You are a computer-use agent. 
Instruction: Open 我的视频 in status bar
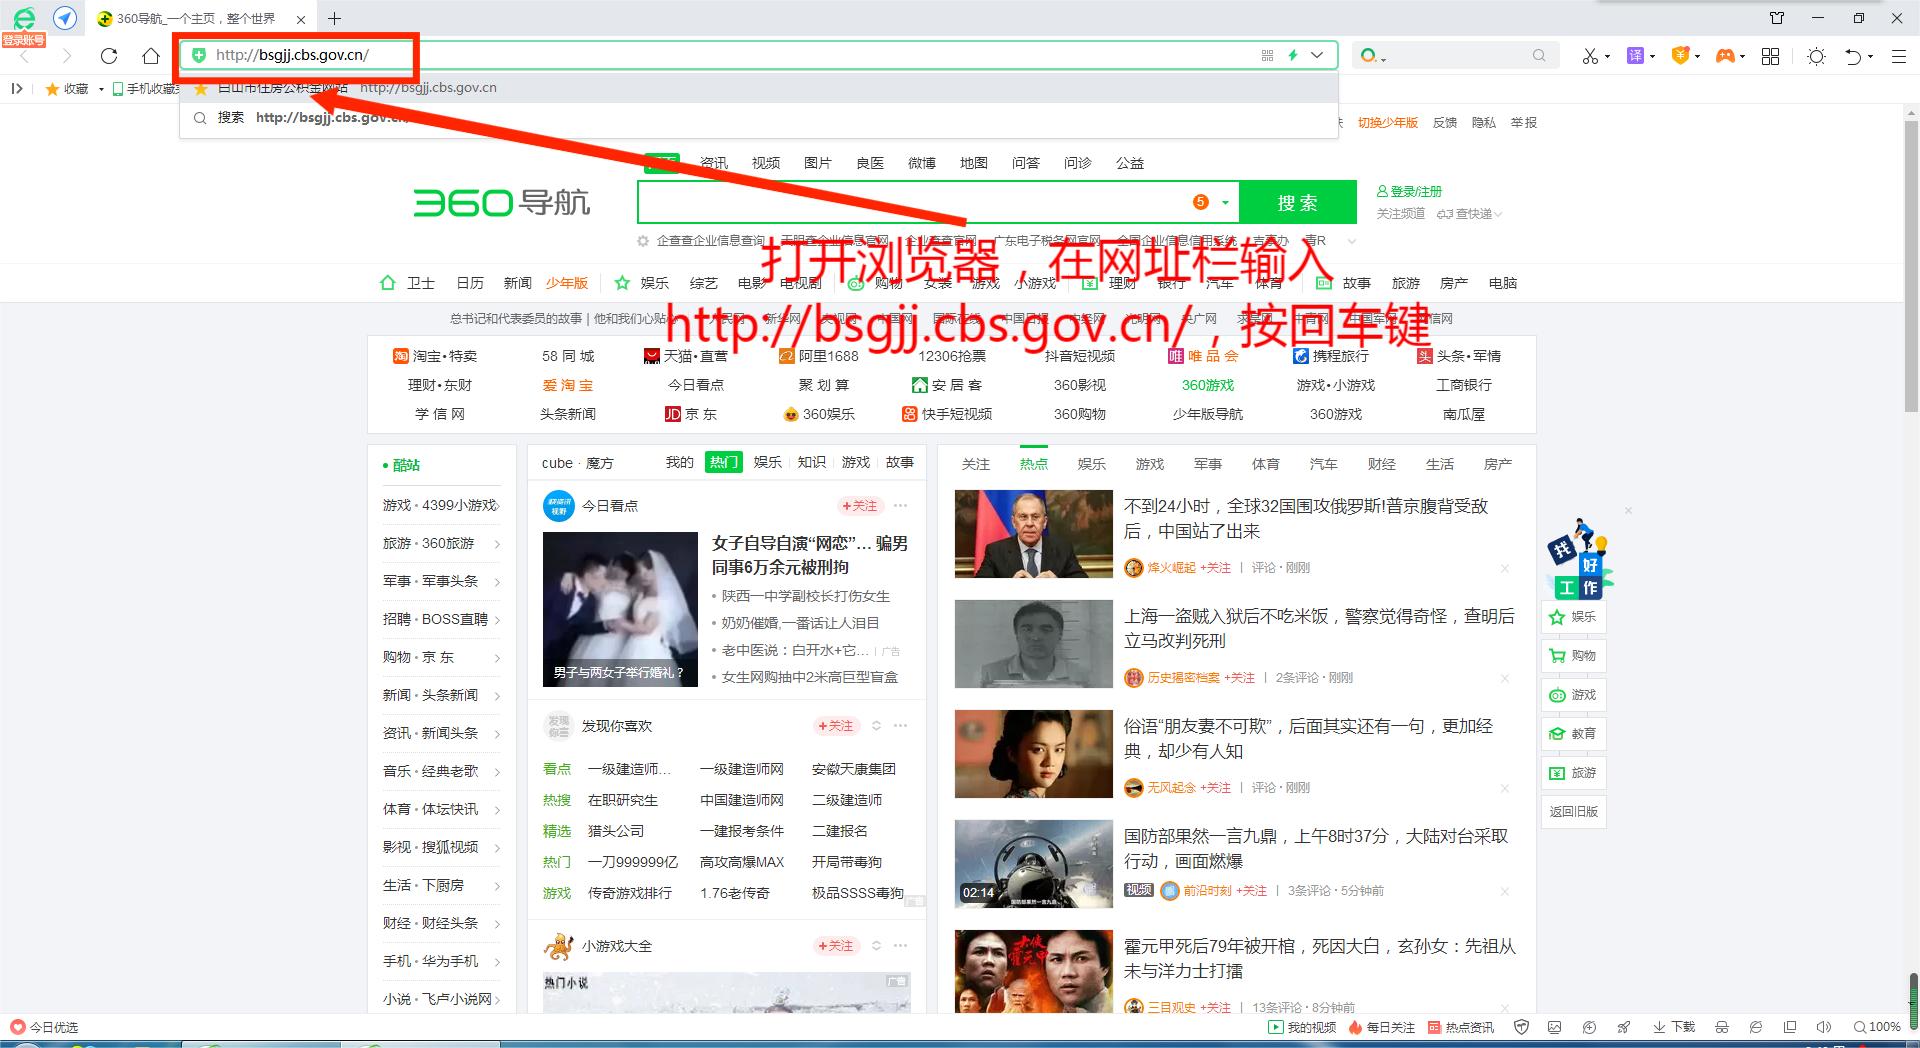[1301, 1027]
